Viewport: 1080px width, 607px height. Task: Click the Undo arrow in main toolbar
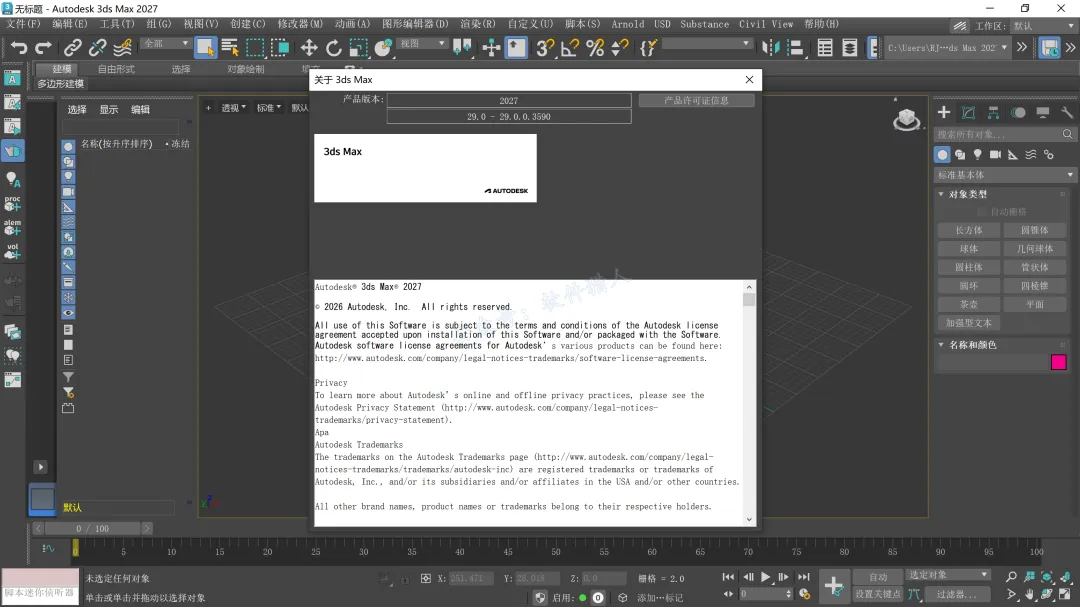[19, 48]
